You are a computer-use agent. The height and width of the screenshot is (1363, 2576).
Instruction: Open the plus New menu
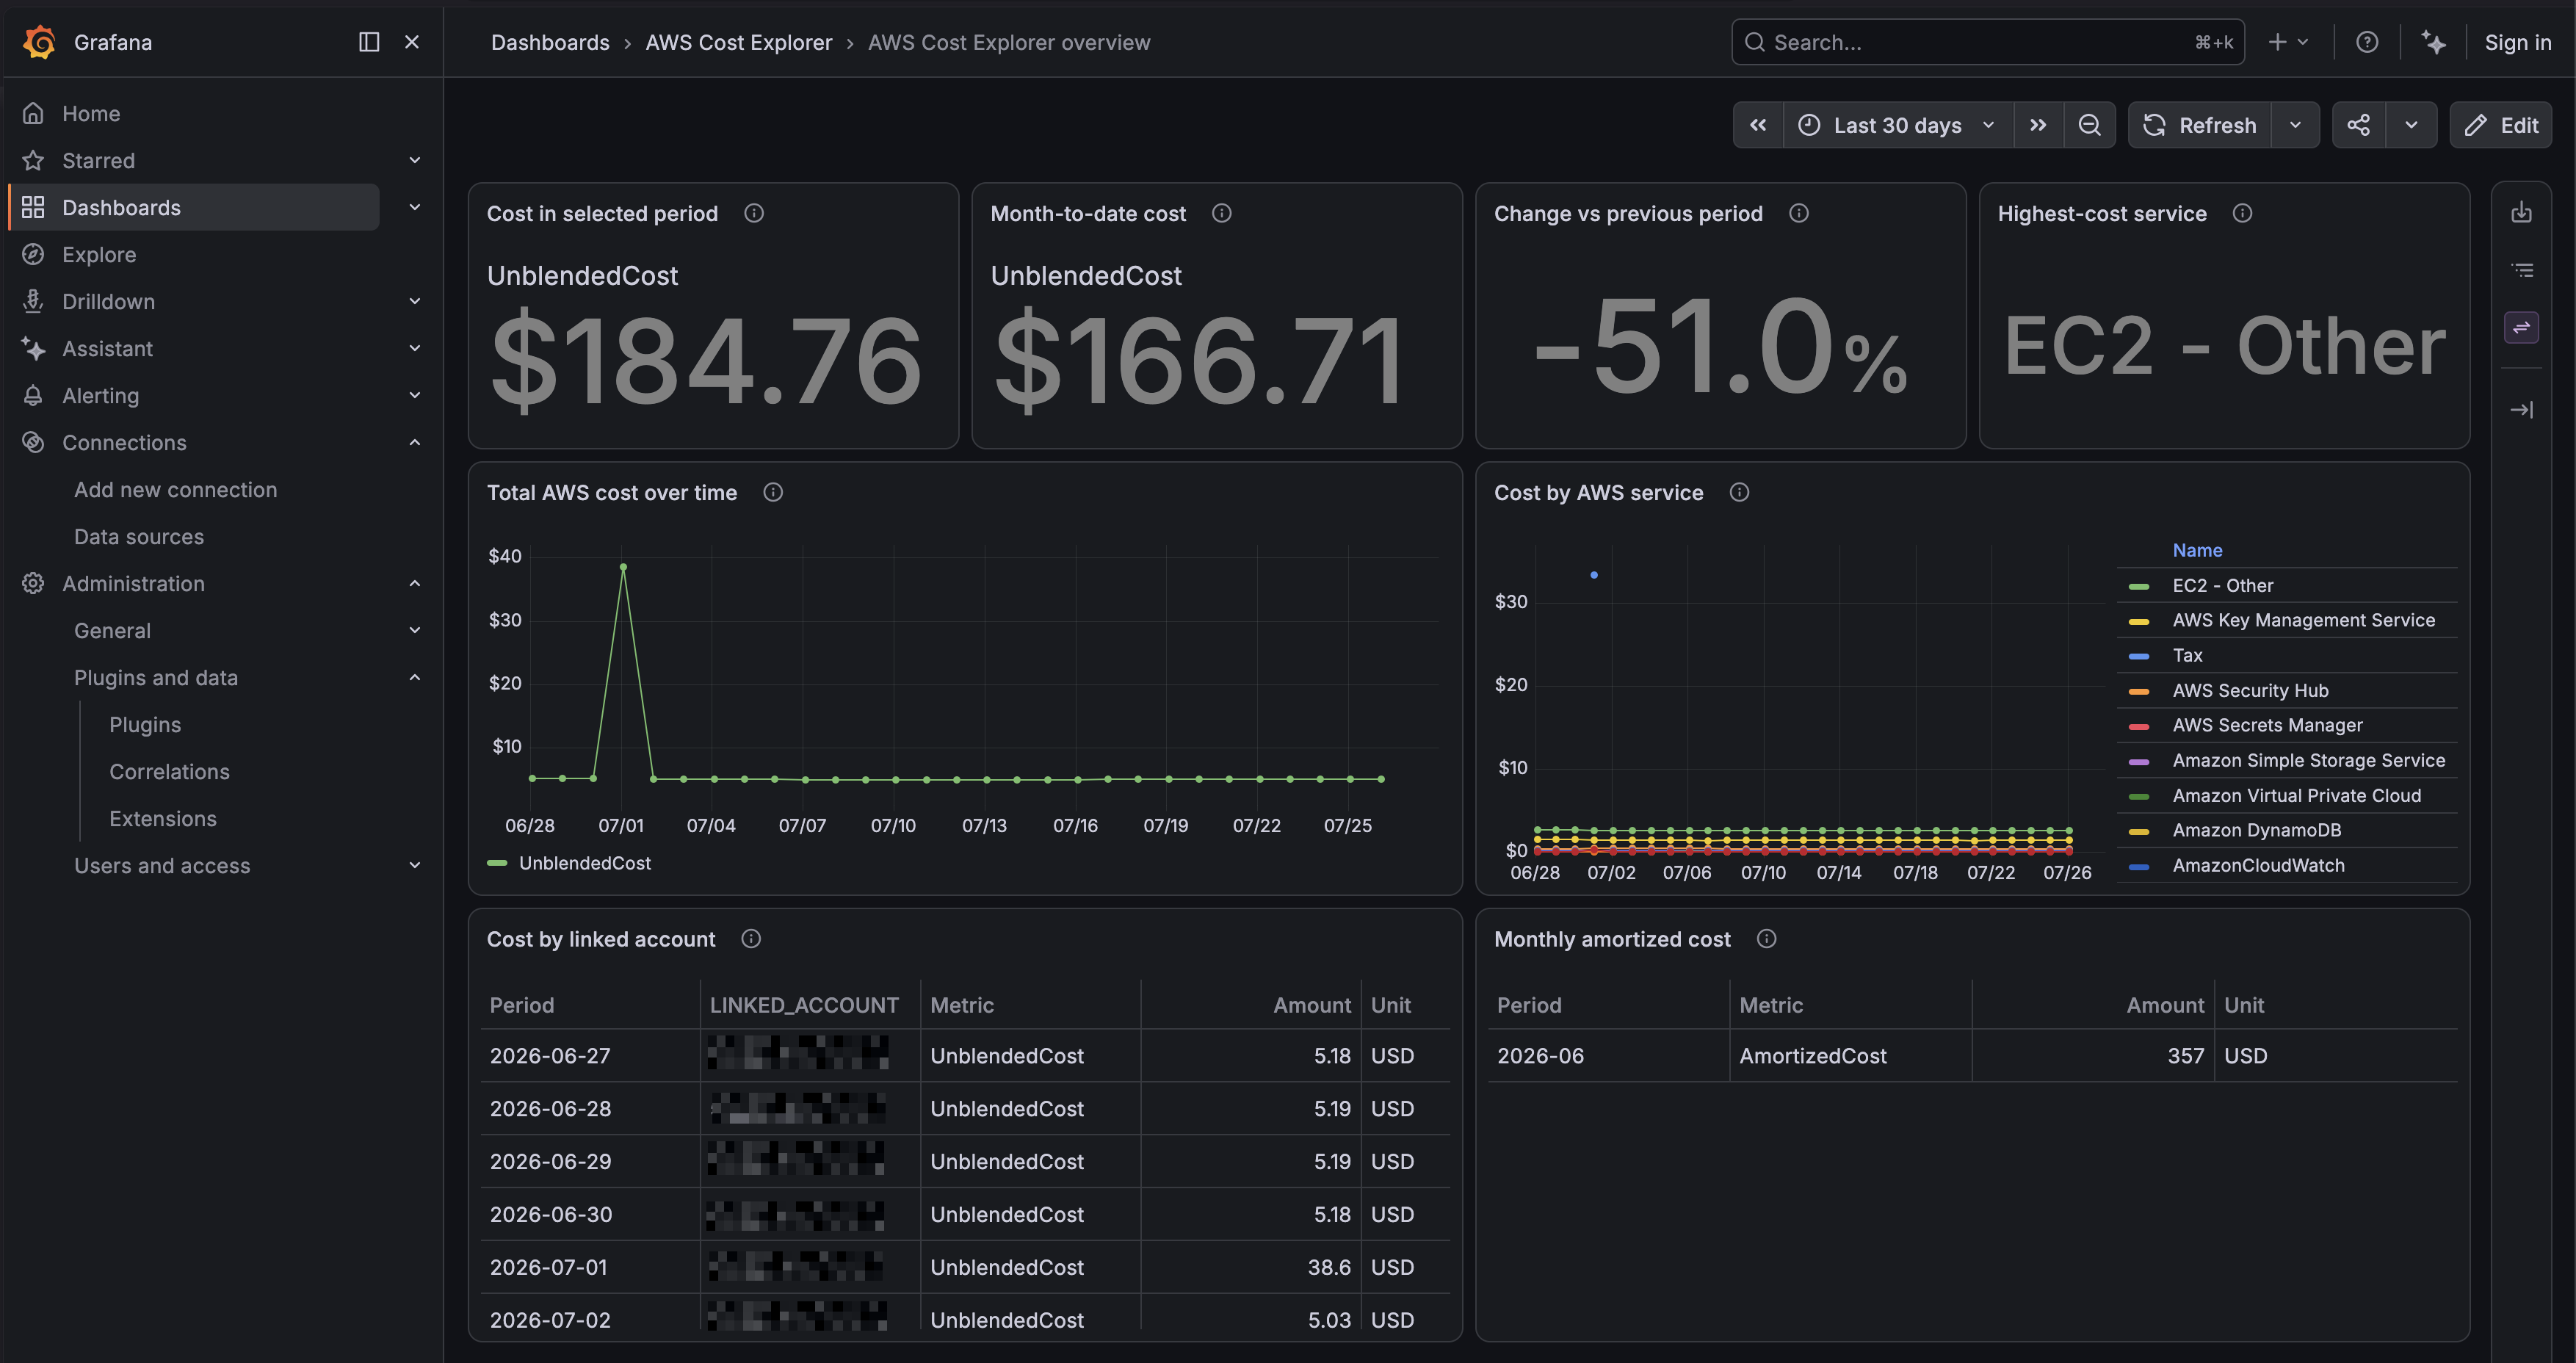(2288, 42)
